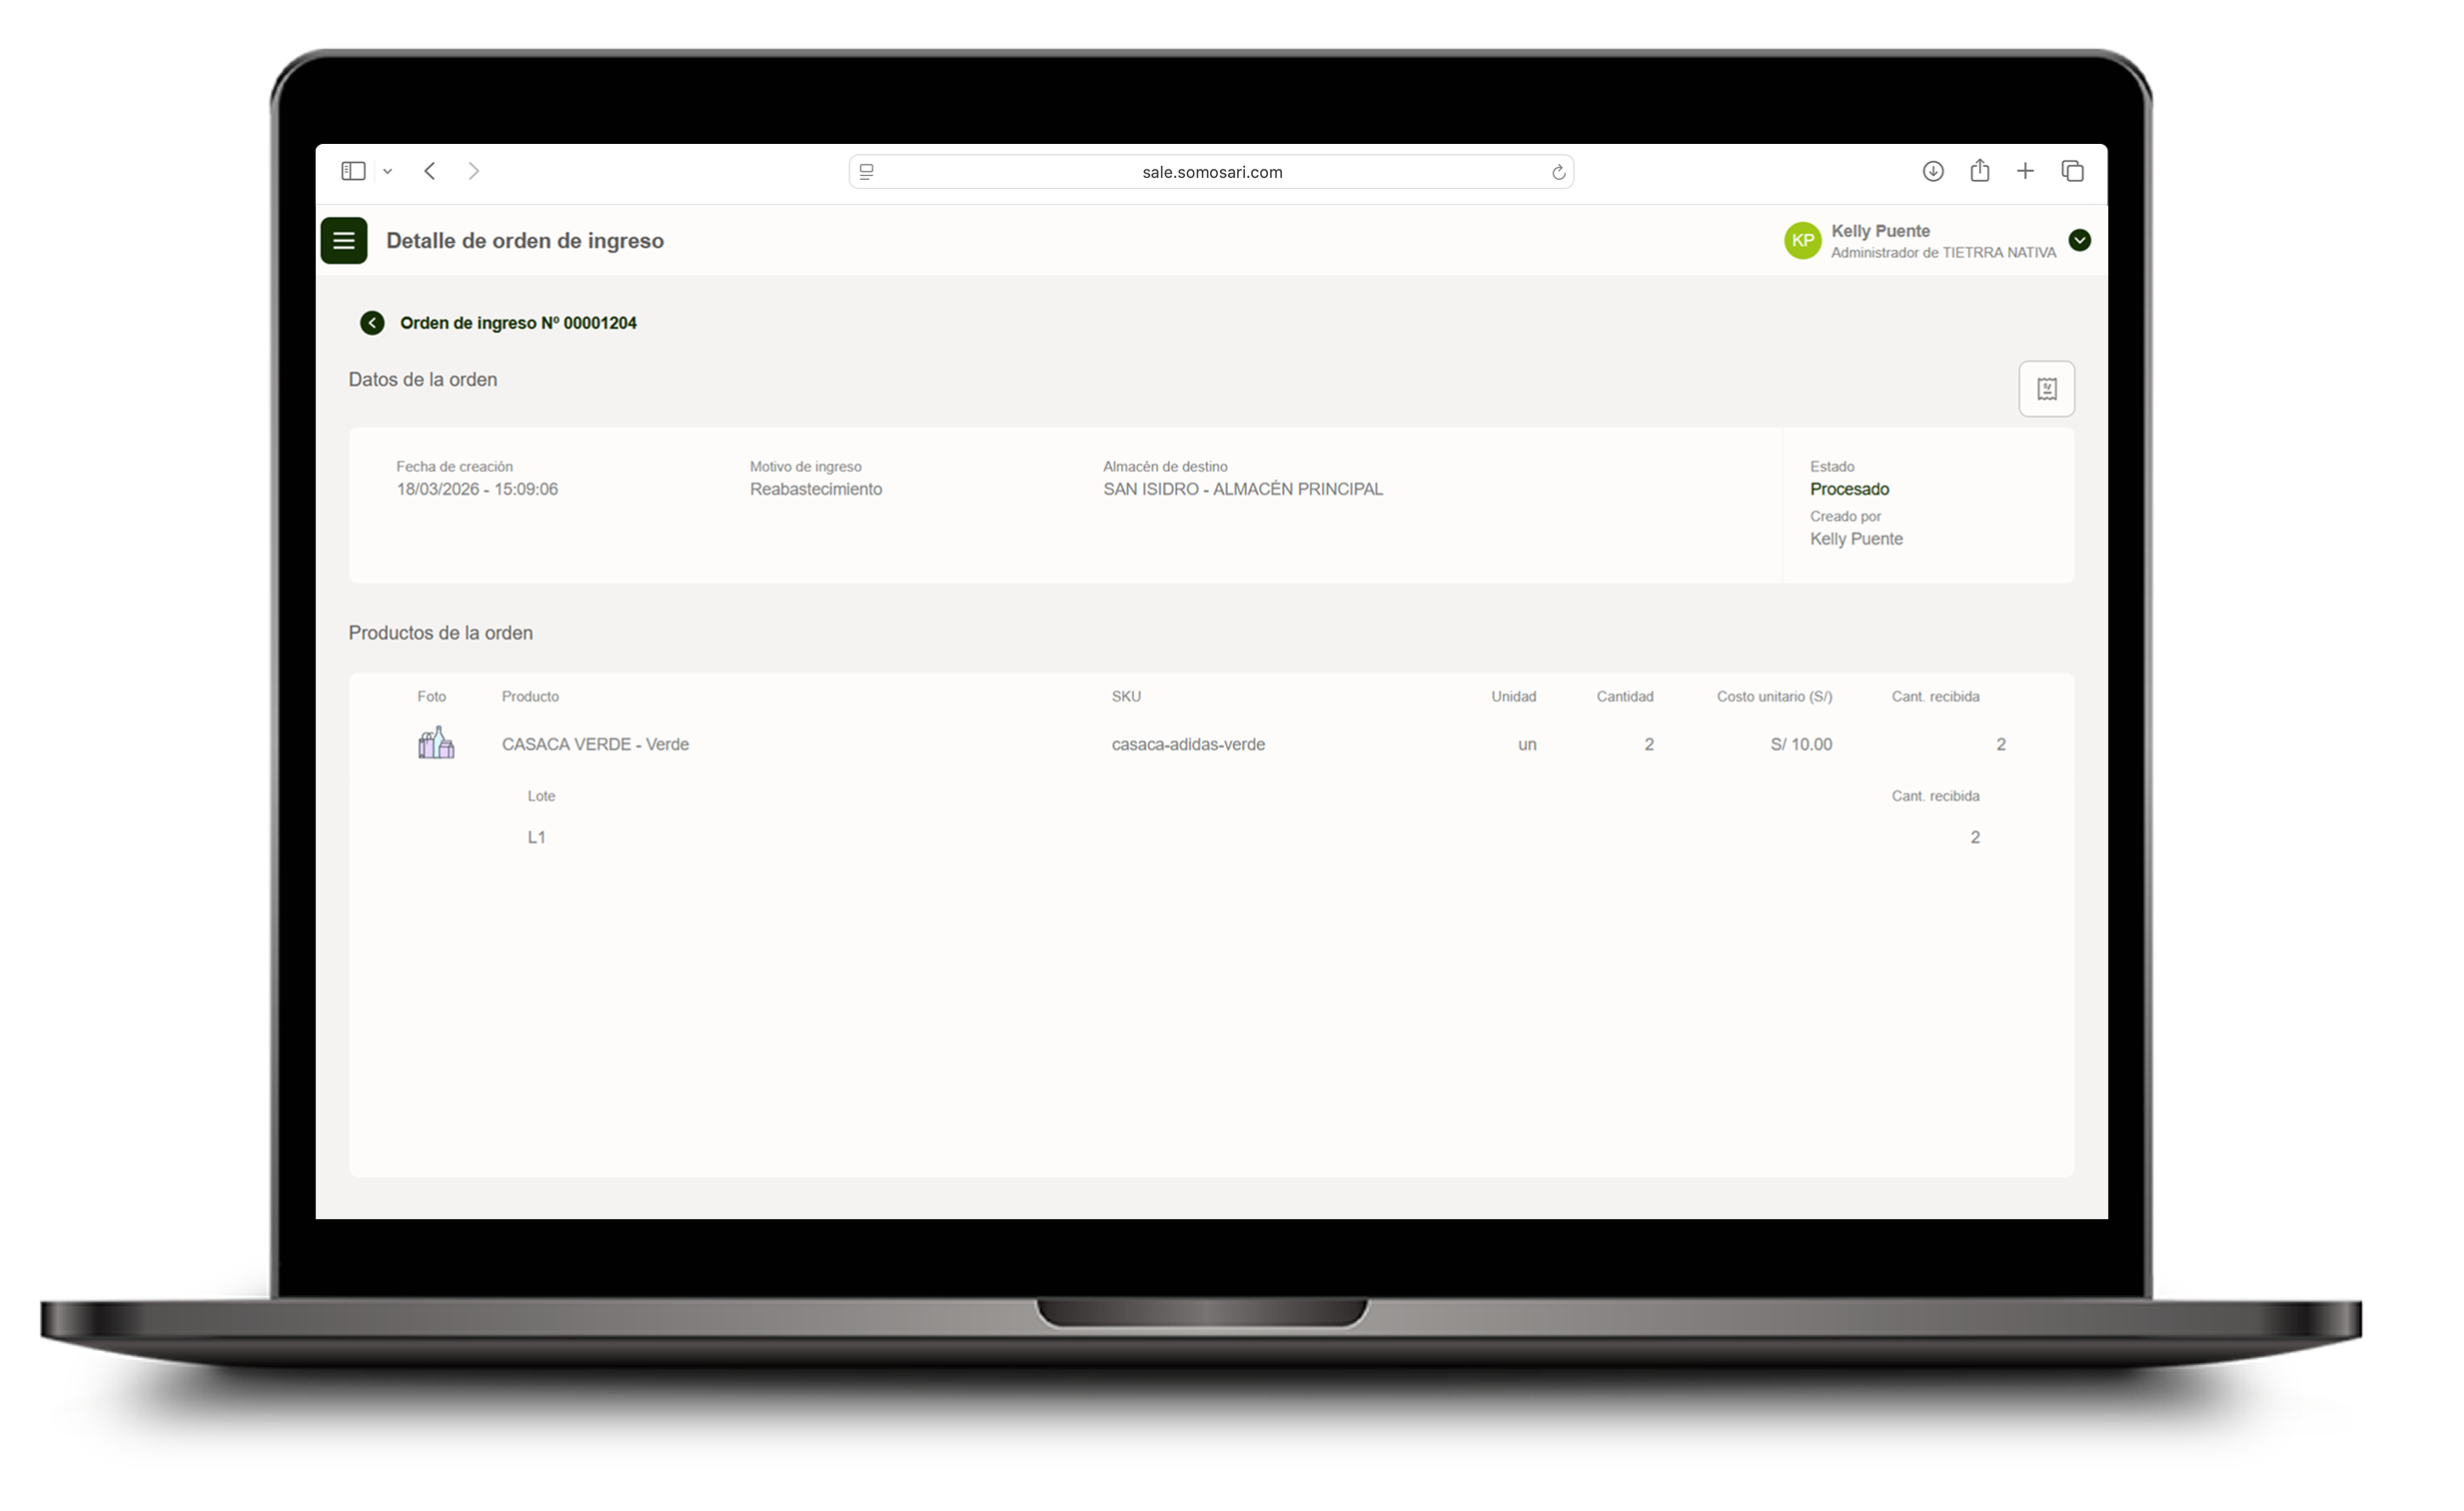Select 'Kelly Puente' under Creado por
The image size is (2464, 1511).
[x=1856, y=539]
